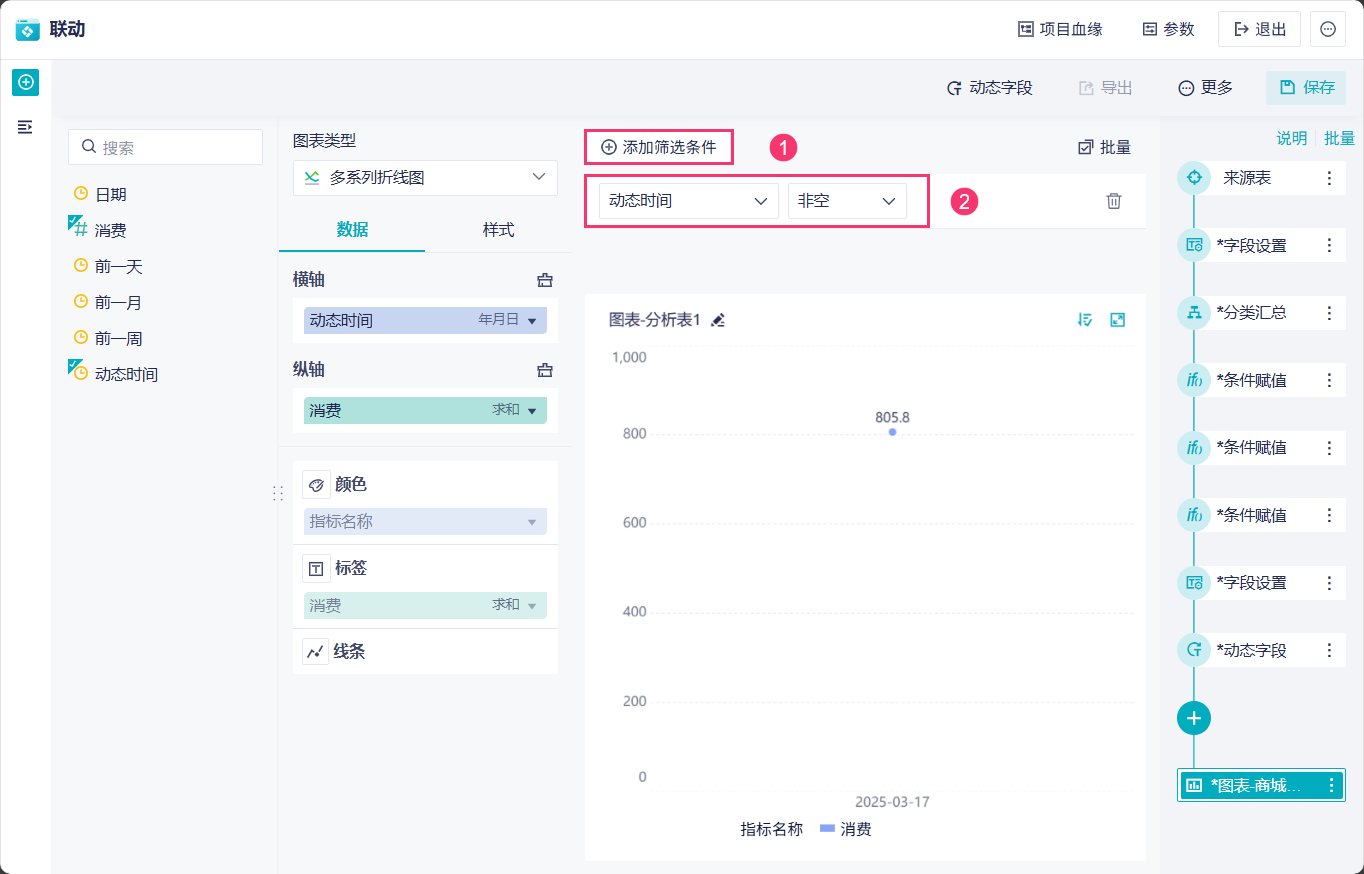Image resolution: width=1364 pixels, height=874 pixels.
Task: Click the chart sort icon
Action: [x=1085, y=320]
